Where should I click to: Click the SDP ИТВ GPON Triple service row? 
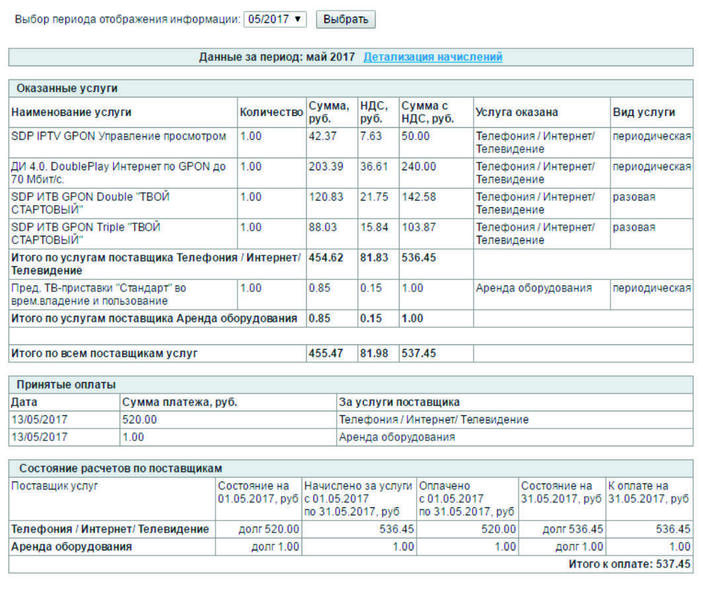click(x=351, y=234)
